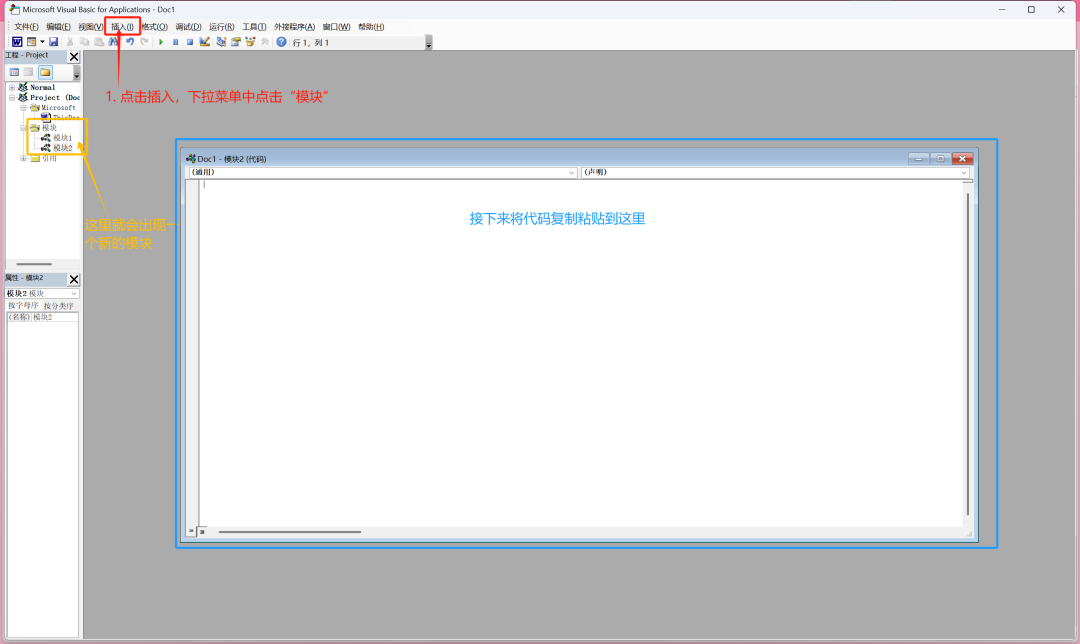Expand the Normal project tree node
Screen dimensions: 1080x644
12,87
